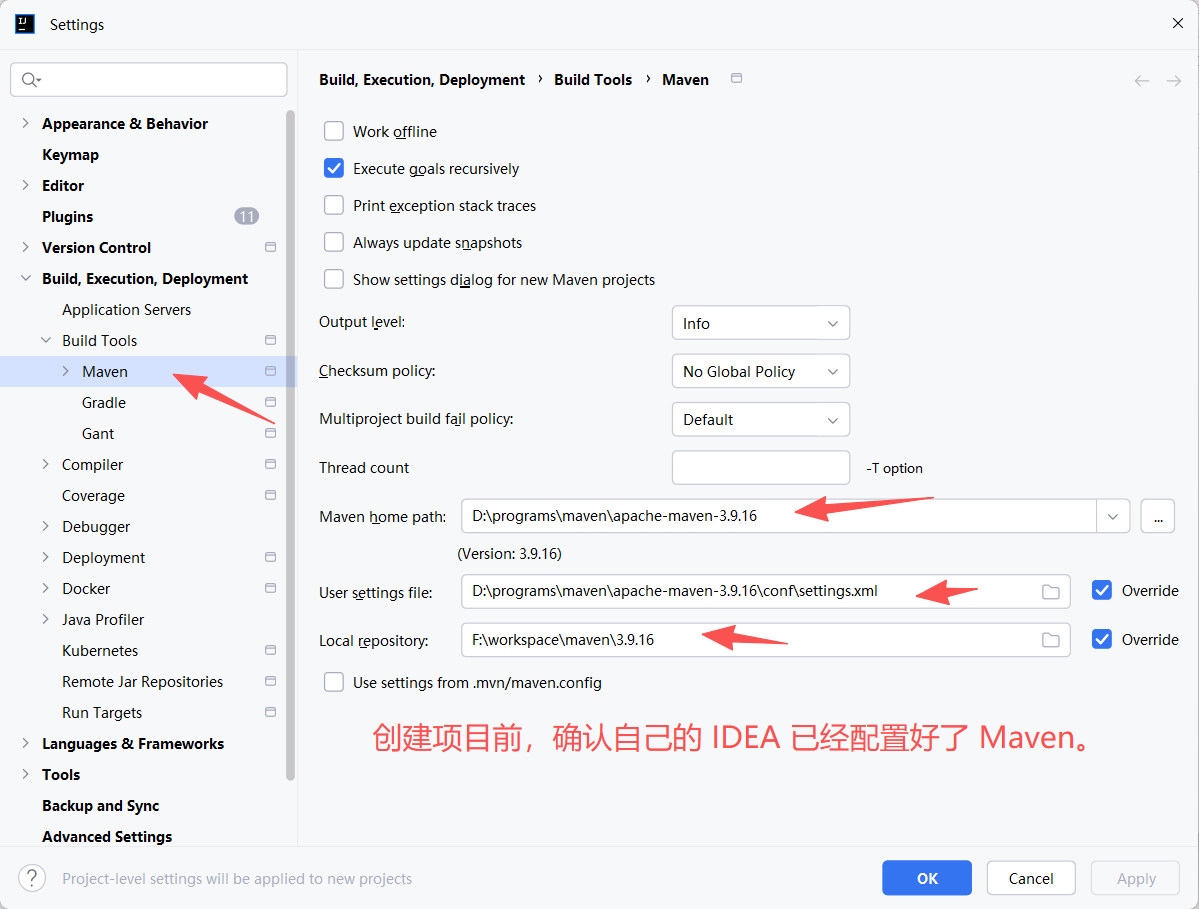The height and width of the screenshot is (909, 1199).
Task: Open Advanced Settings page
Action: [107, 836]
